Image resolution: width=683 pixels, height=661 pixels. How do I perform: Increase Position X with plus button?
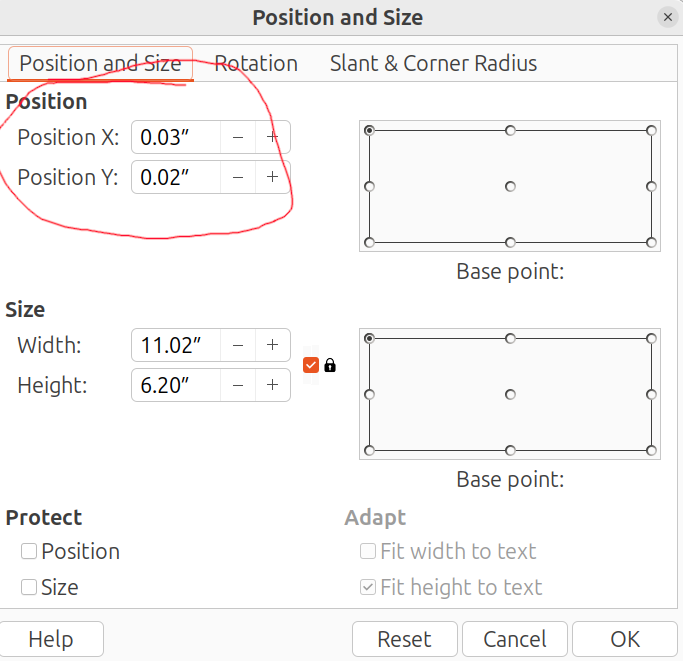(272, 137)
